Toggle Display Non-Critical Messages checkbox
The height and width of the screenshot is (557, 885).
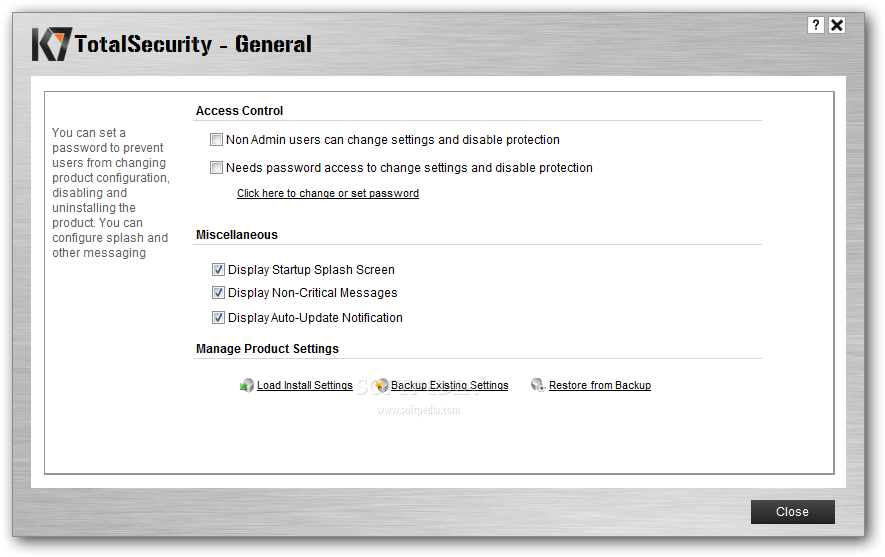point(218,293)
